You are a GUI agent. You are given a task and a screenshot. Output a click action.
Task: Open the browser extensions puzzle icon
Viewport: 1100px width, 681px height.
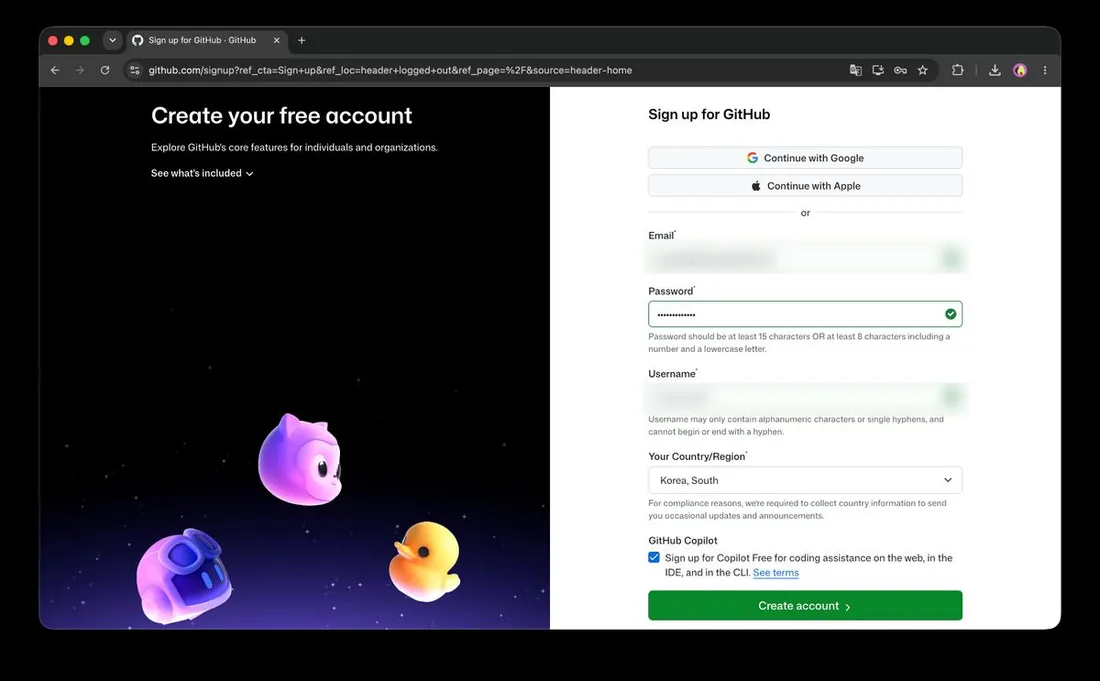click(x=958, y=70)
